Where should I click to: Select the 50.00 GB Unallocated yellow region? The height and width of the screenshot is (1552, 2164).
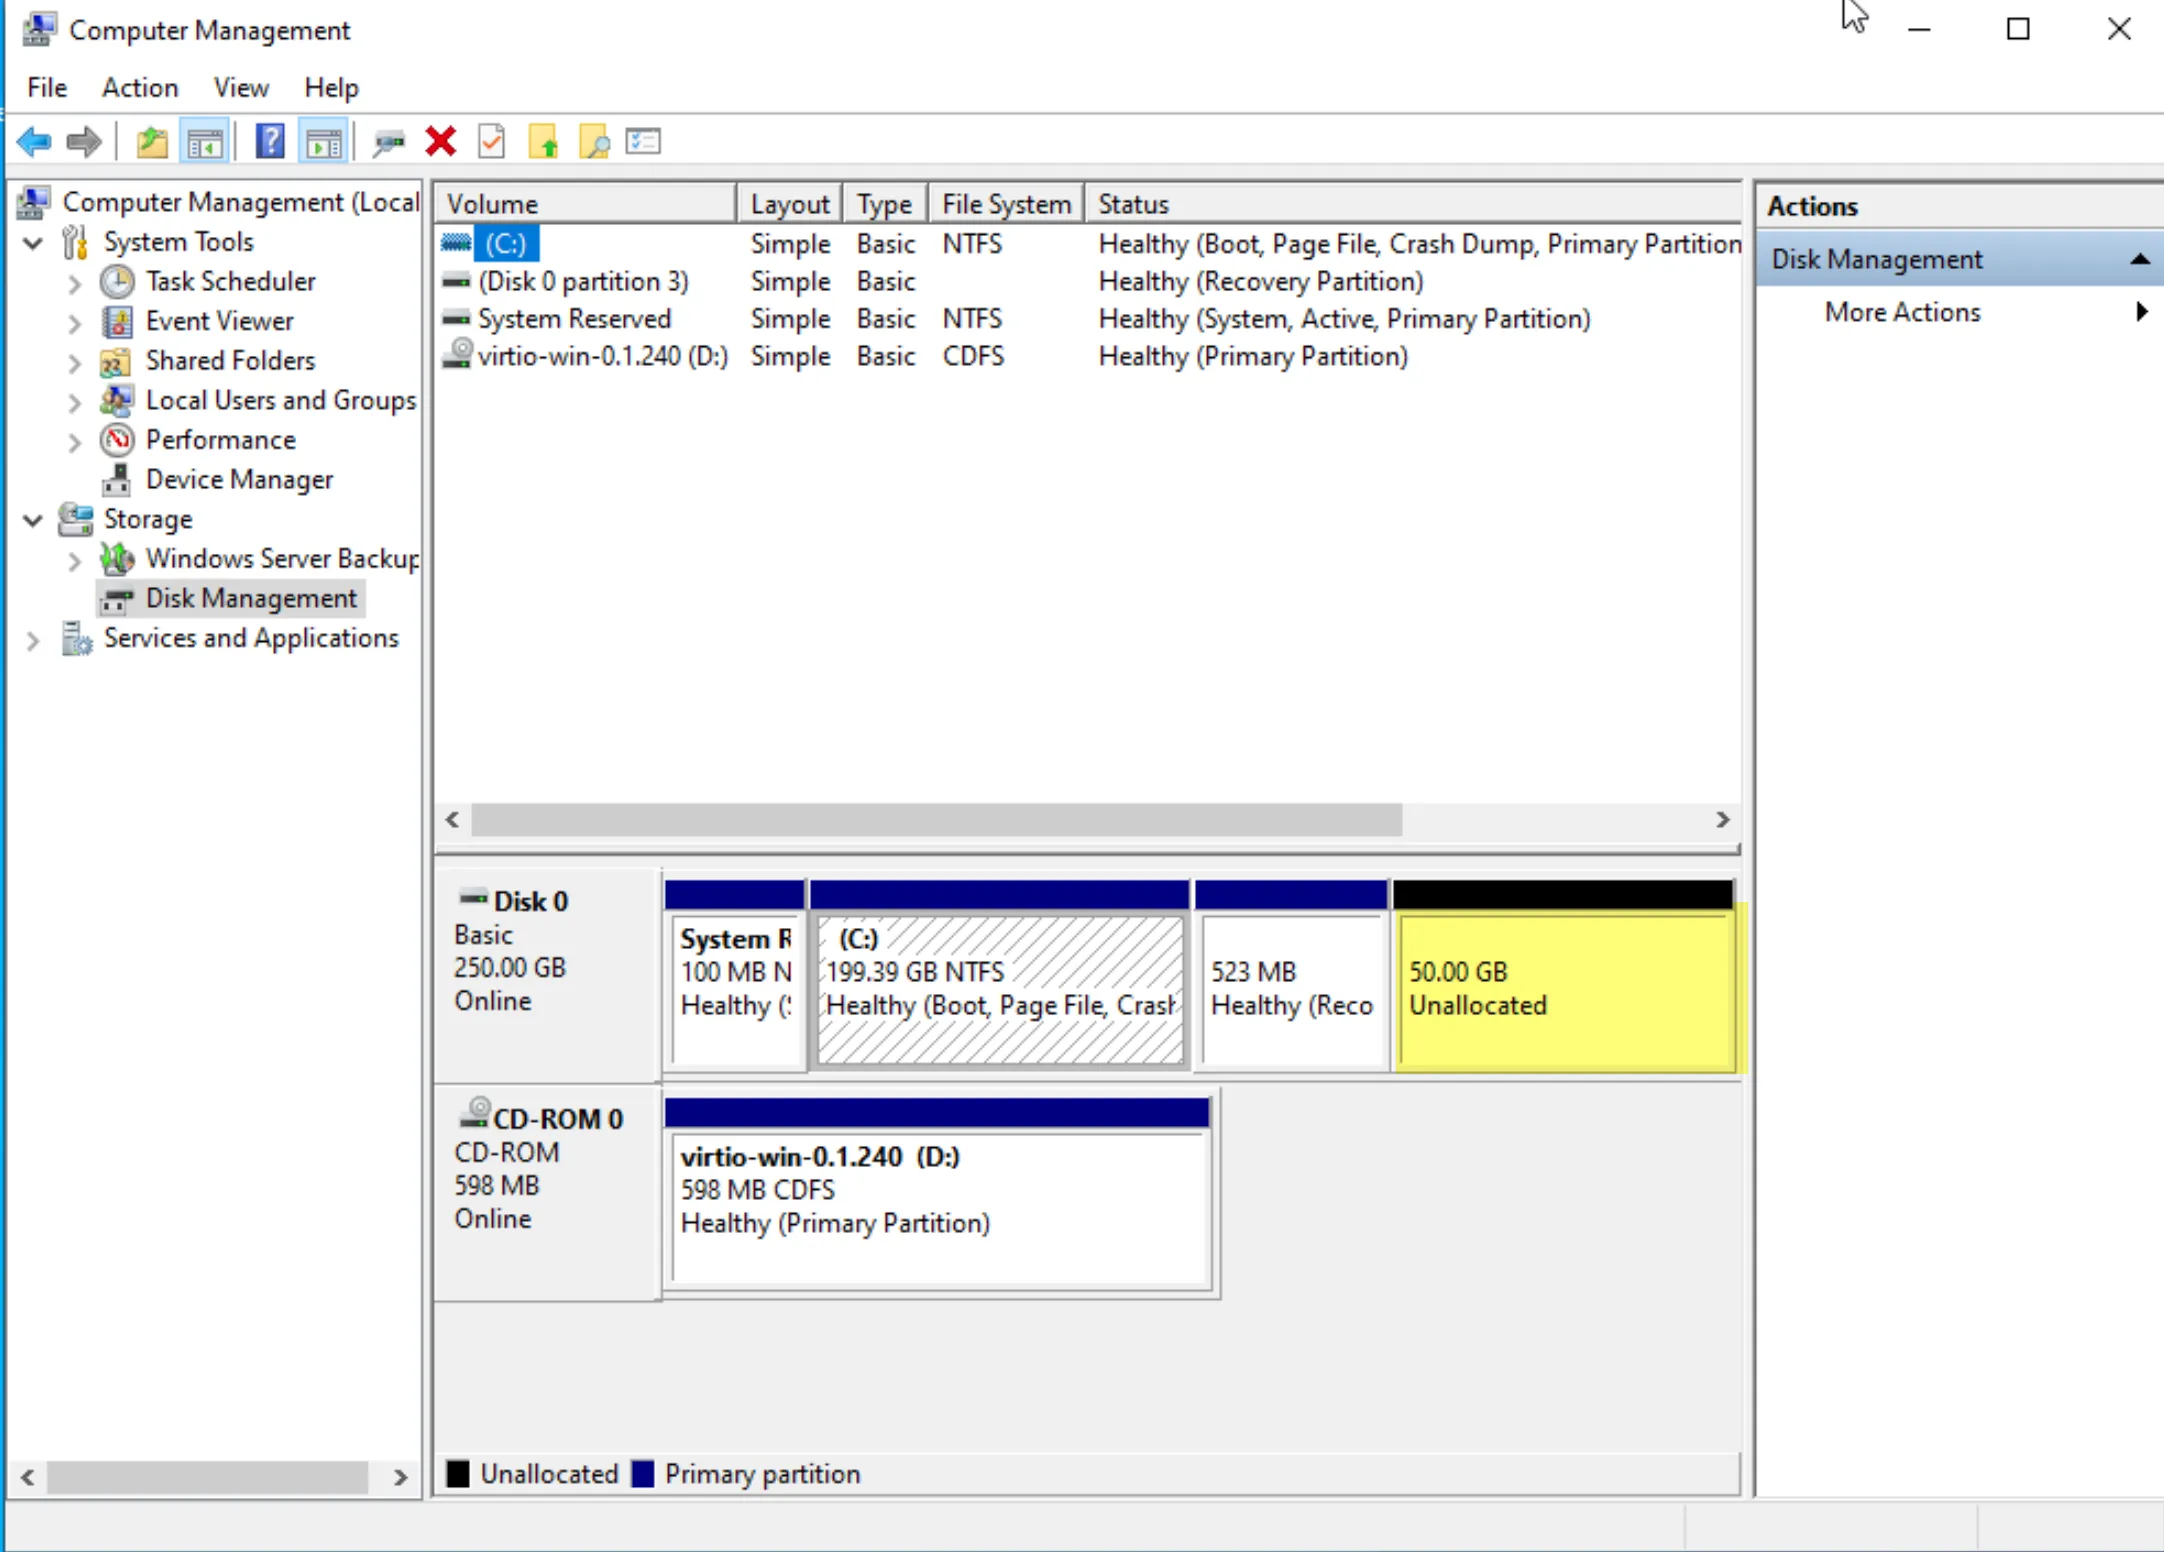coord(1563,988)
